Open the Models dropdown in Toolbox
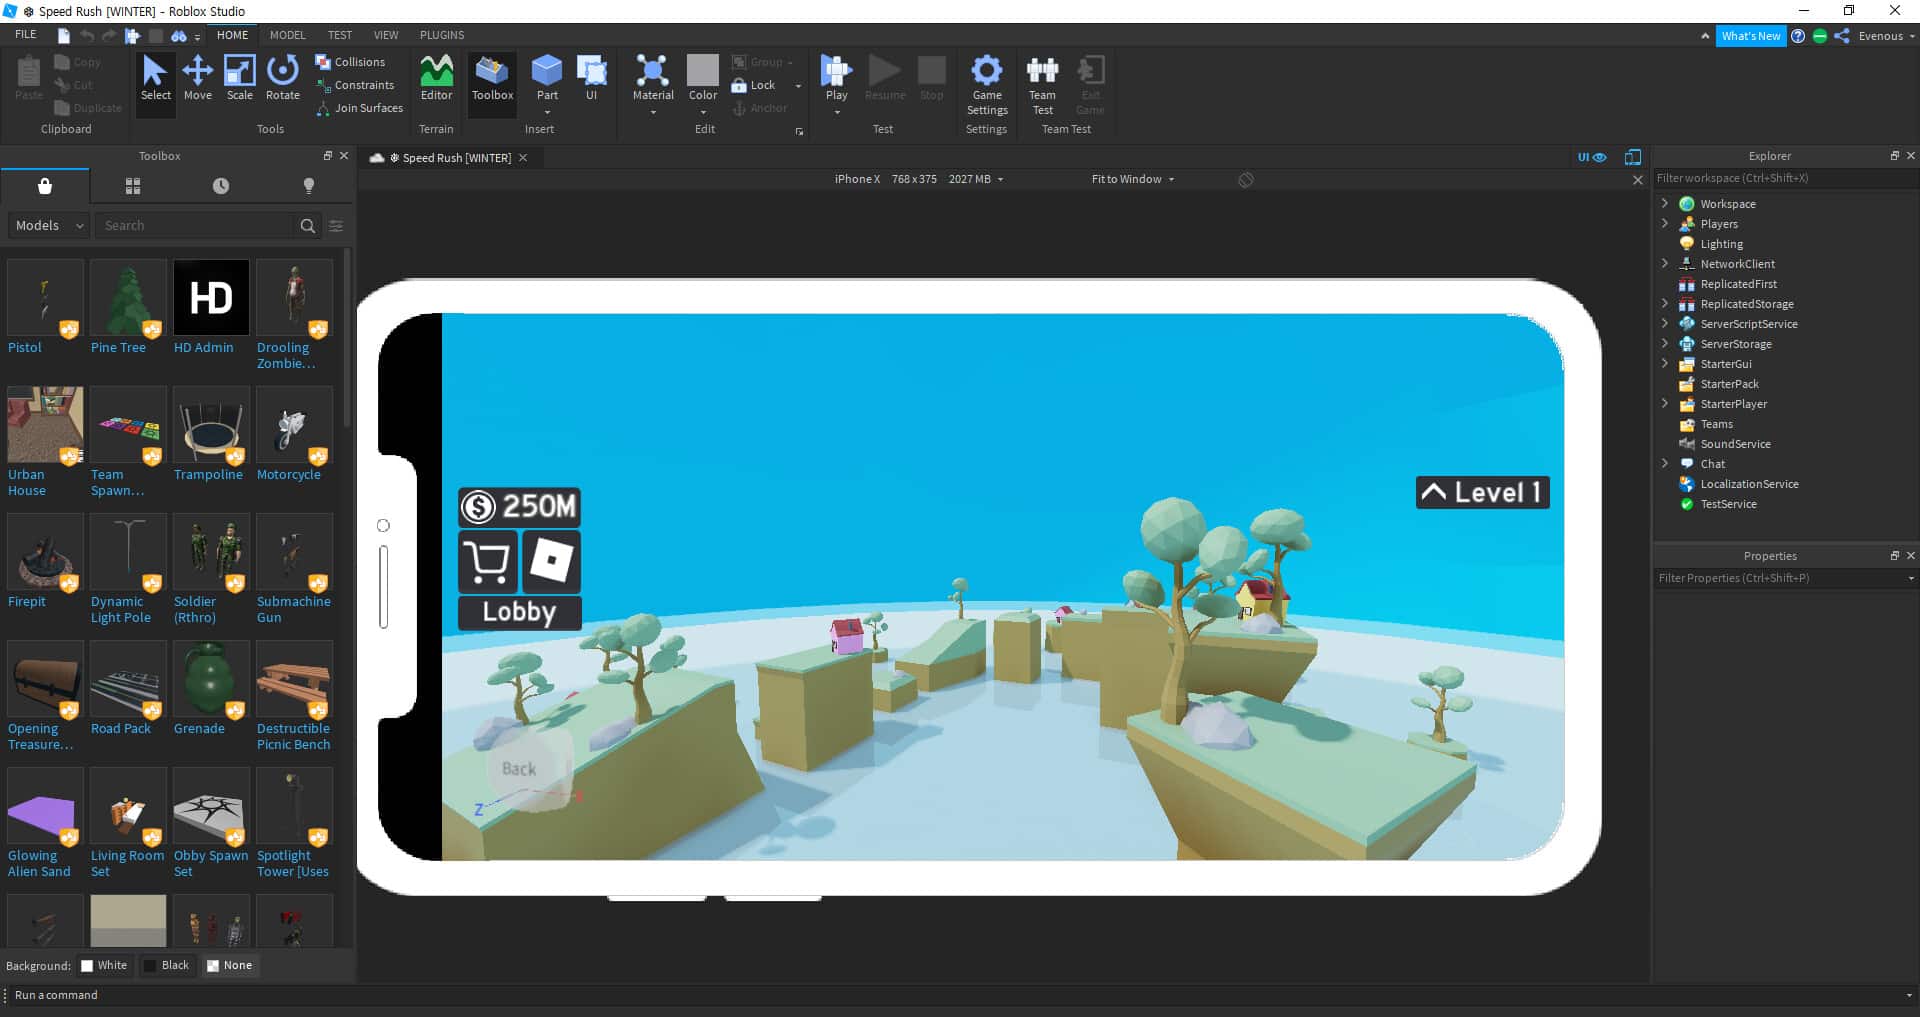This screenshot has height=1017, width=1920. pos(47,225)
